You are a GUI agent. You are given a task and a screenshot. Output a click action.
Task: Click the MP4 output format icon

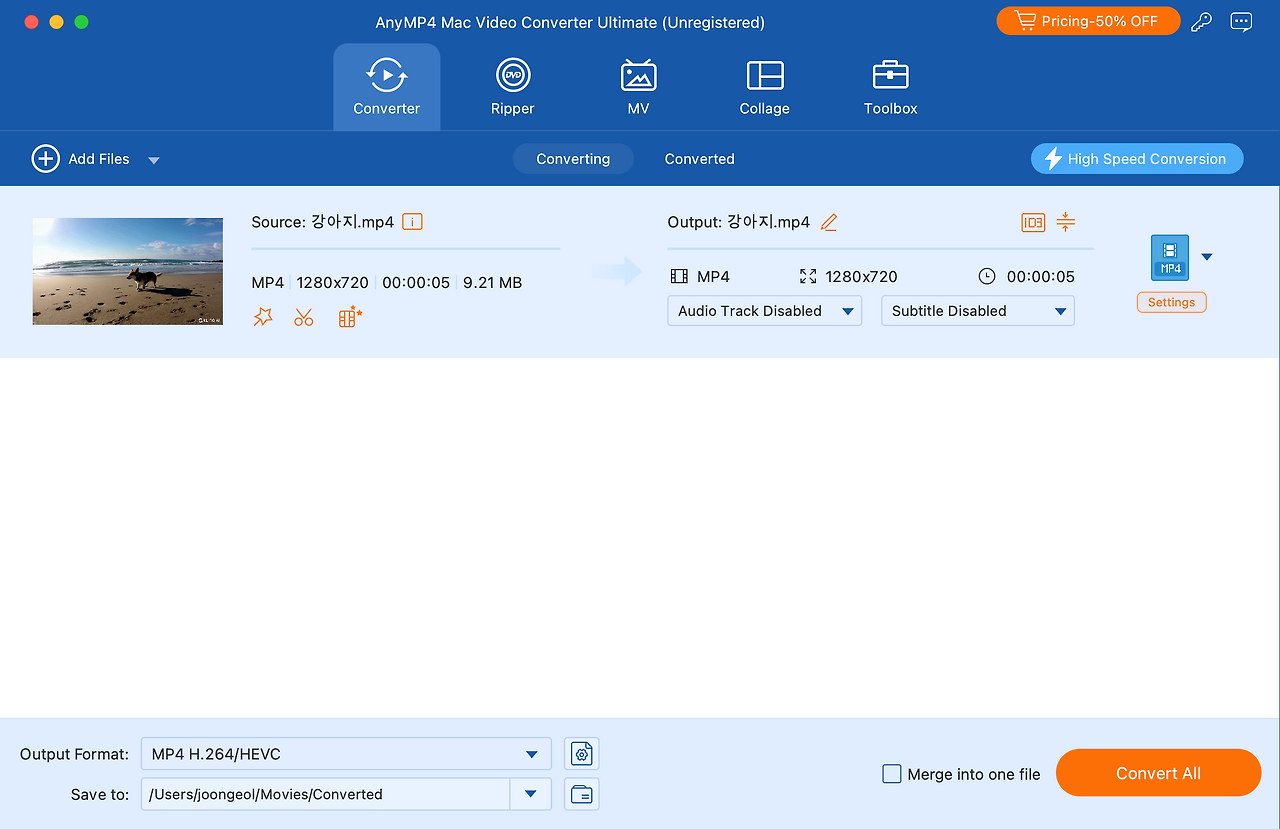click(x=1170, y=257)
